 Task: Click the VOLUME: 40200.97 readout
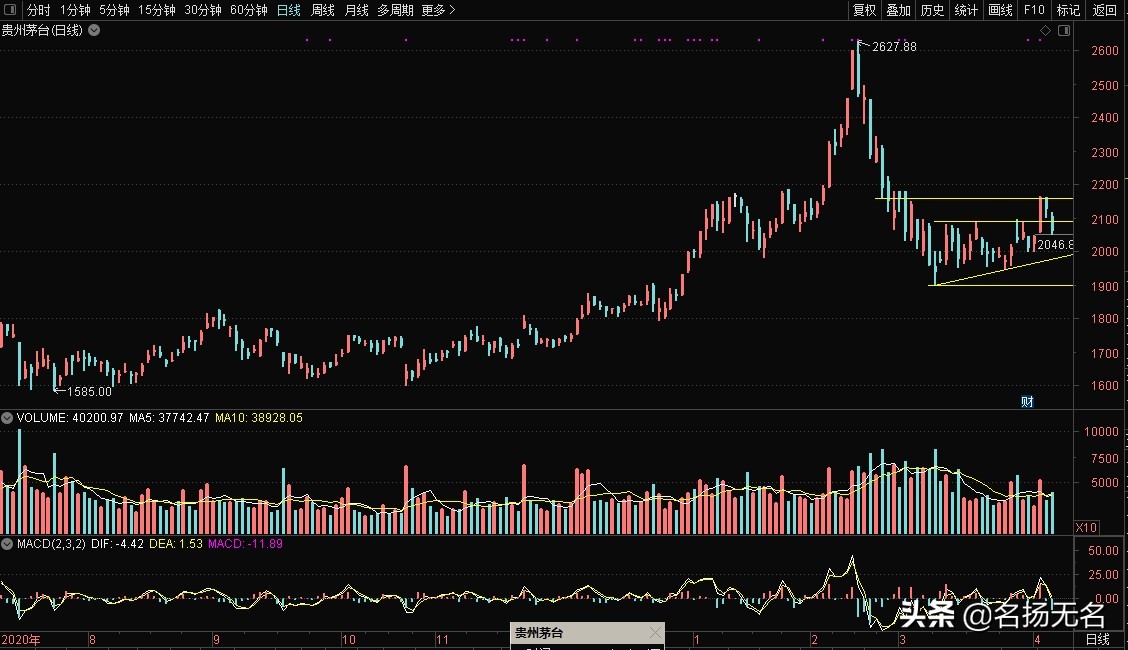[x=70, y=418]
